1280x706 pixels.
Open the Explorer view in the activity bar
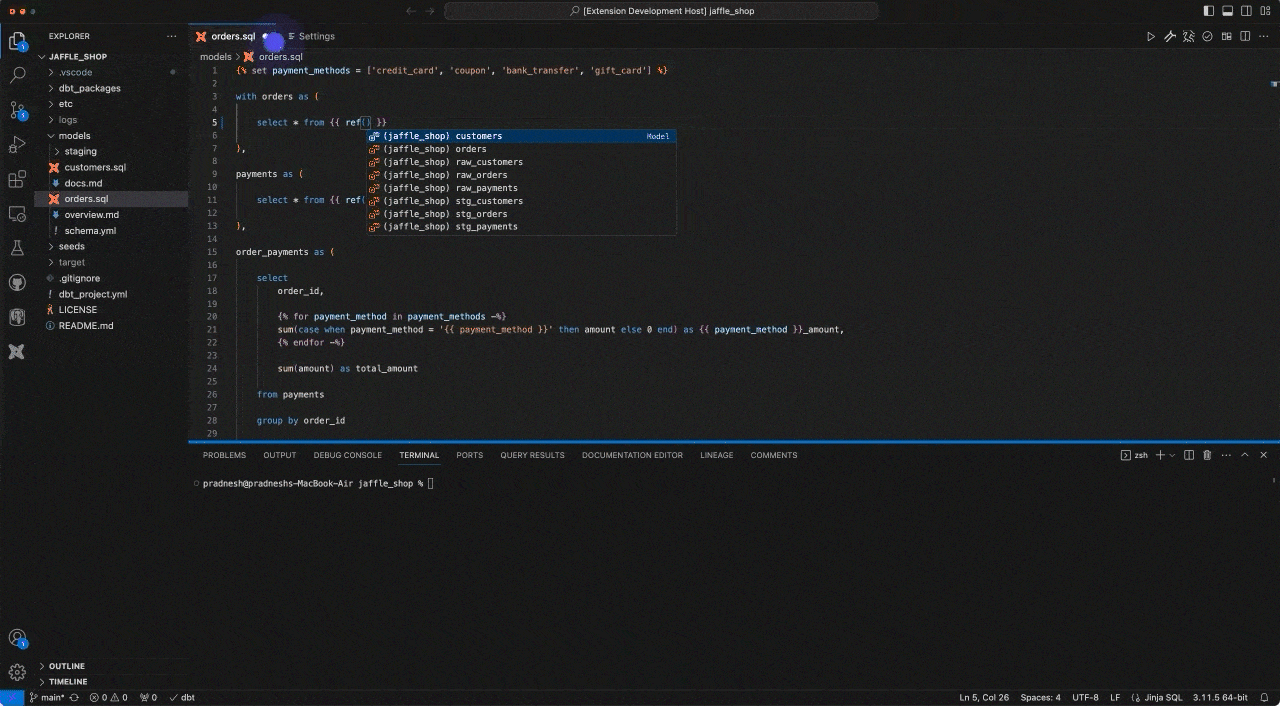pos(17,42)
